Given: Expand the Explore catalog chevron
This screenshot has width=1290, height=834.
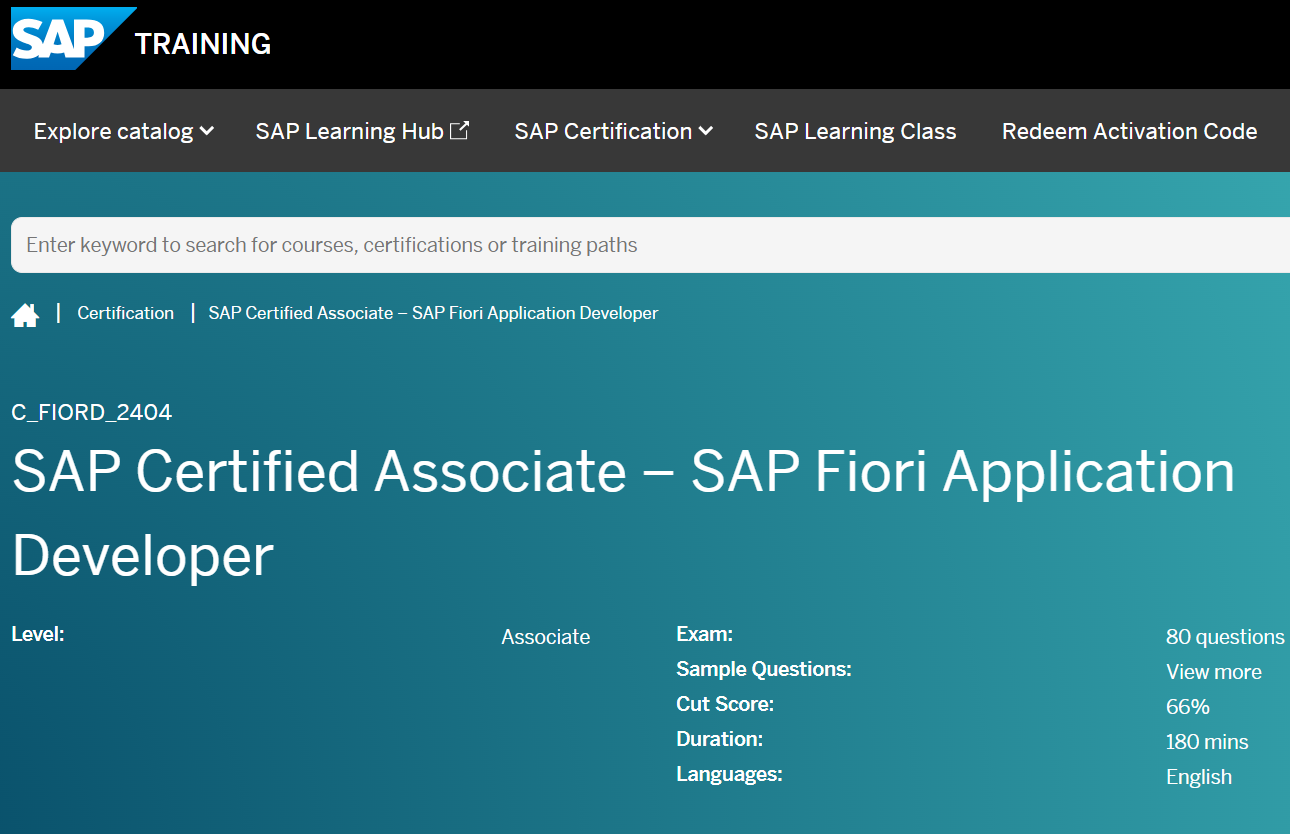Looking at the screenshot, I should [x=207, y=131].
